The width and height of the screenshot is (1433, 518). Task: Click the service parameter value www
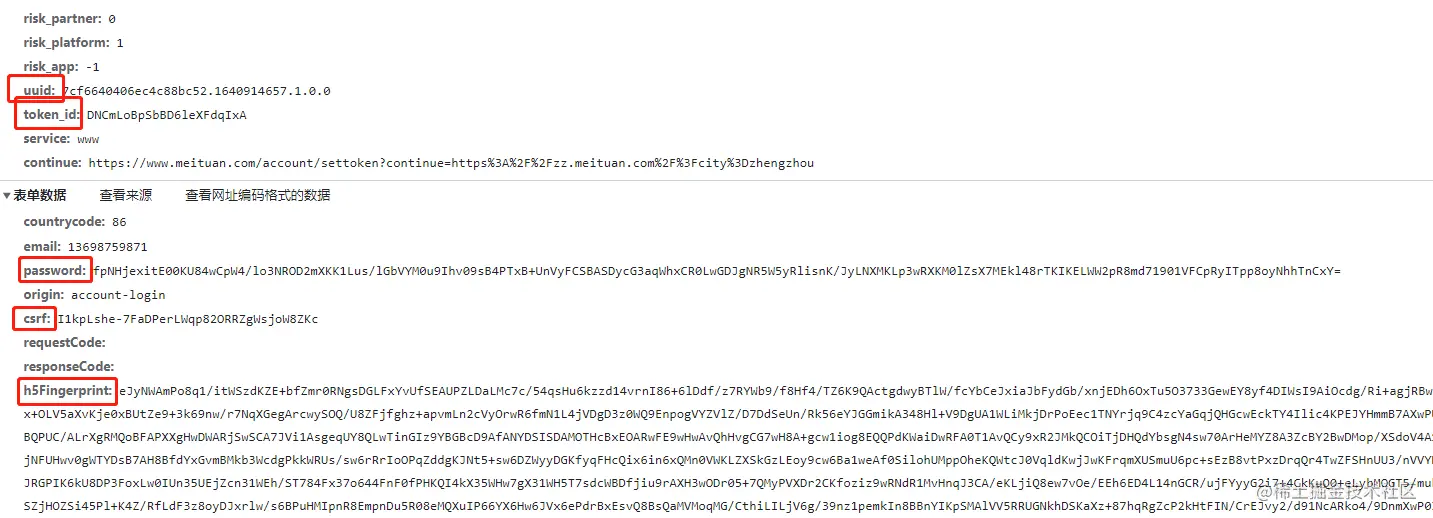coord(88,139)
